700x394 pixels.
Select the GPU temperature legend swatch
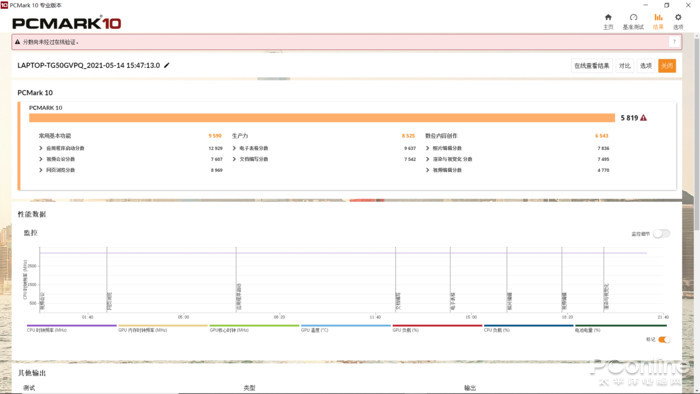pos(346,326)
